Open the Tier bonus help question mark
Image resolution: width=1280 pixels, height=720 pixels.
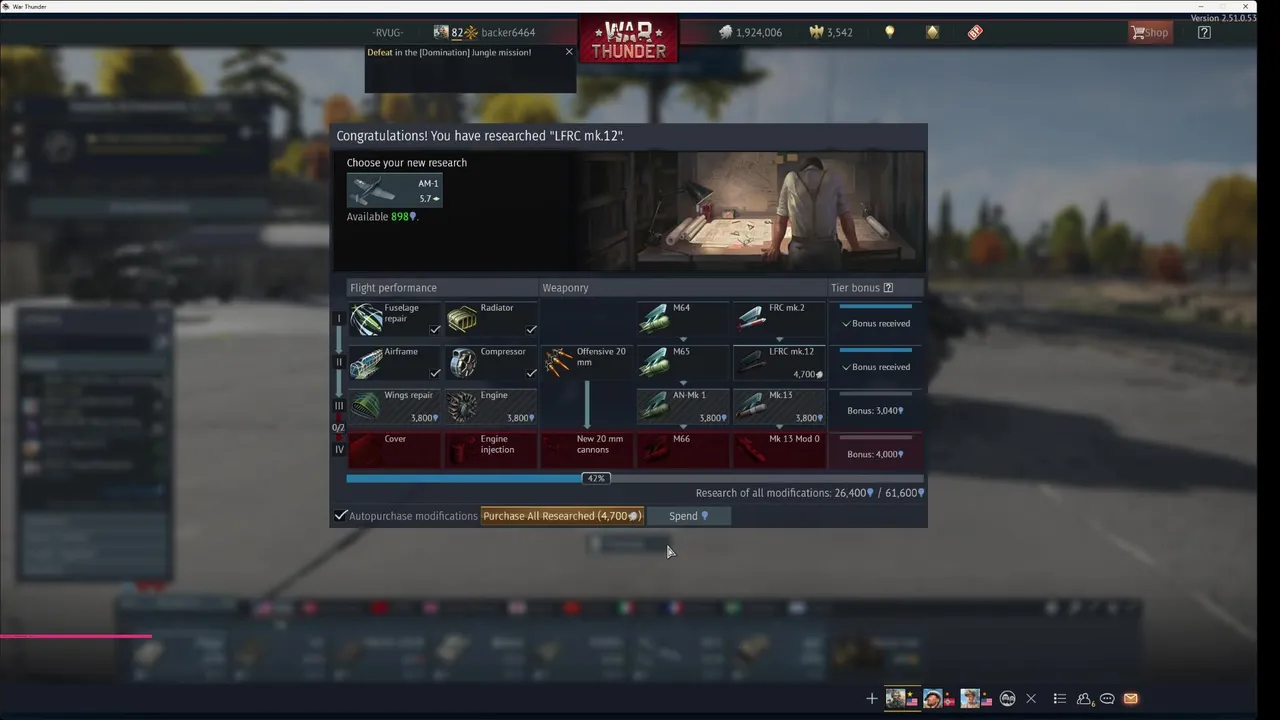pyautogui.click(x=888, y=288)
